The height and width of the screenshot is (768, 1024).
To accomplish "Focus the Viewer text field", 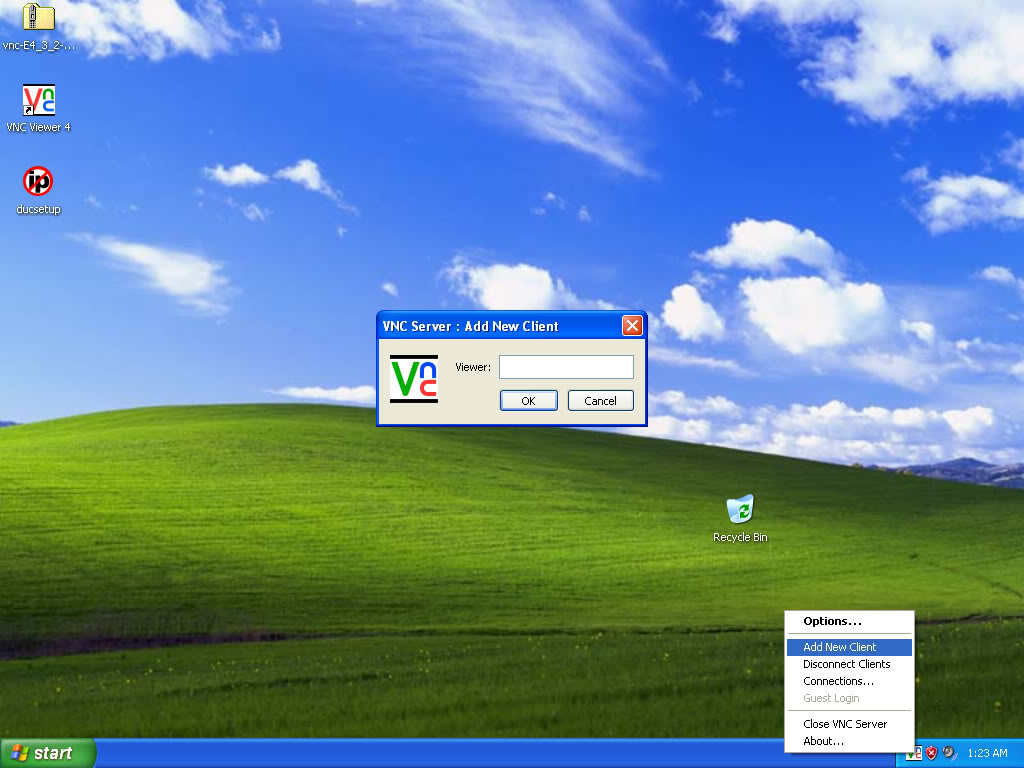I will click(566, 367).
